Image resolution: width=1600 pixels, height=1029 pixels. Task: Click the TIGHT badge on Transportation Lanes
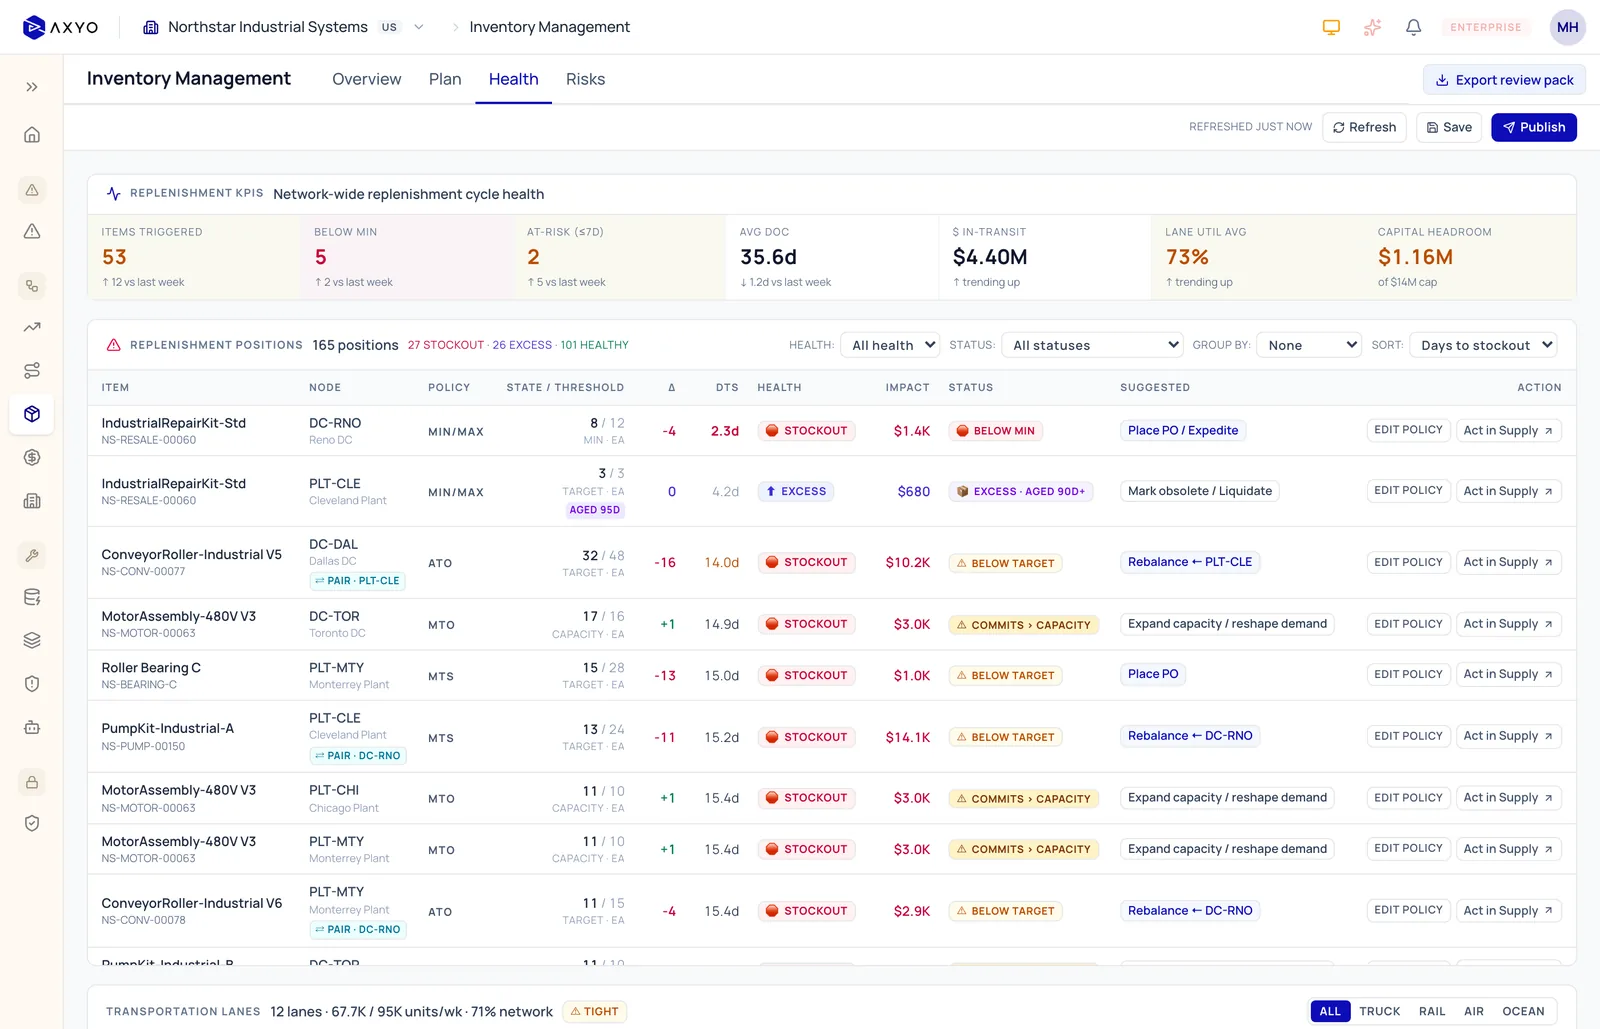[595, 1012]
